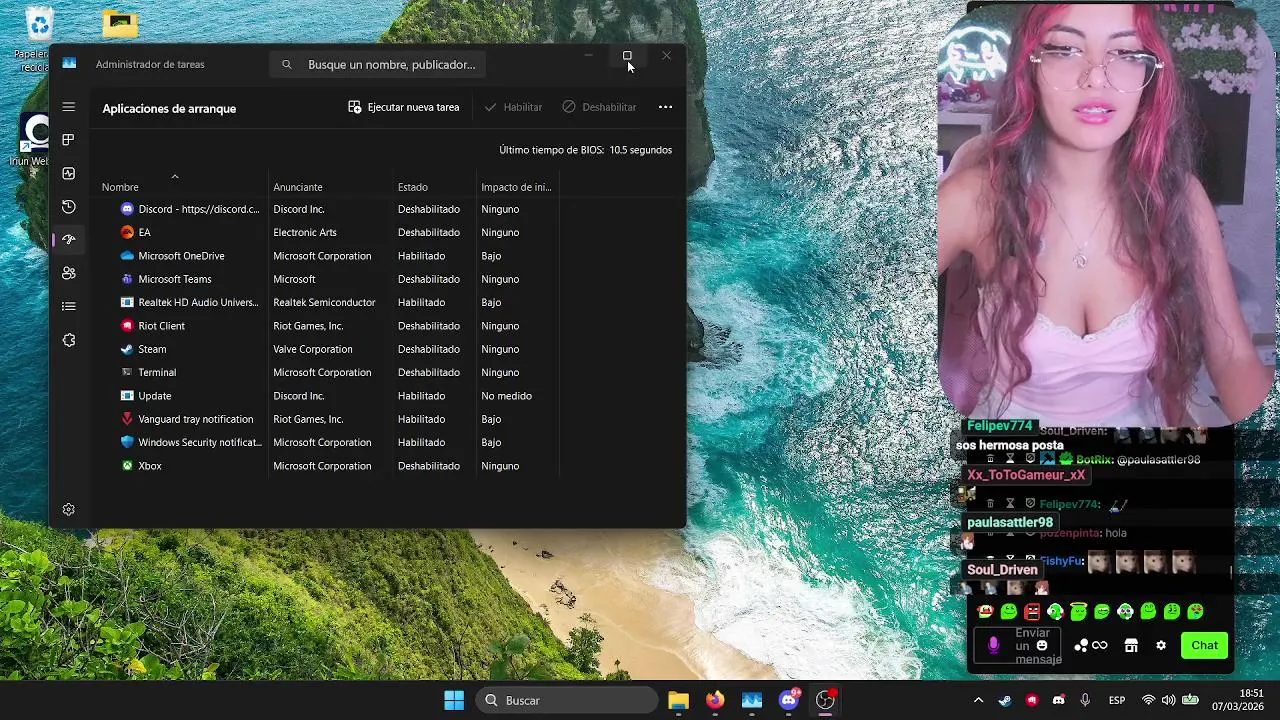Open App history icon in Task Manager sidebar
1280x720 pixels.
tap(68, 207)
